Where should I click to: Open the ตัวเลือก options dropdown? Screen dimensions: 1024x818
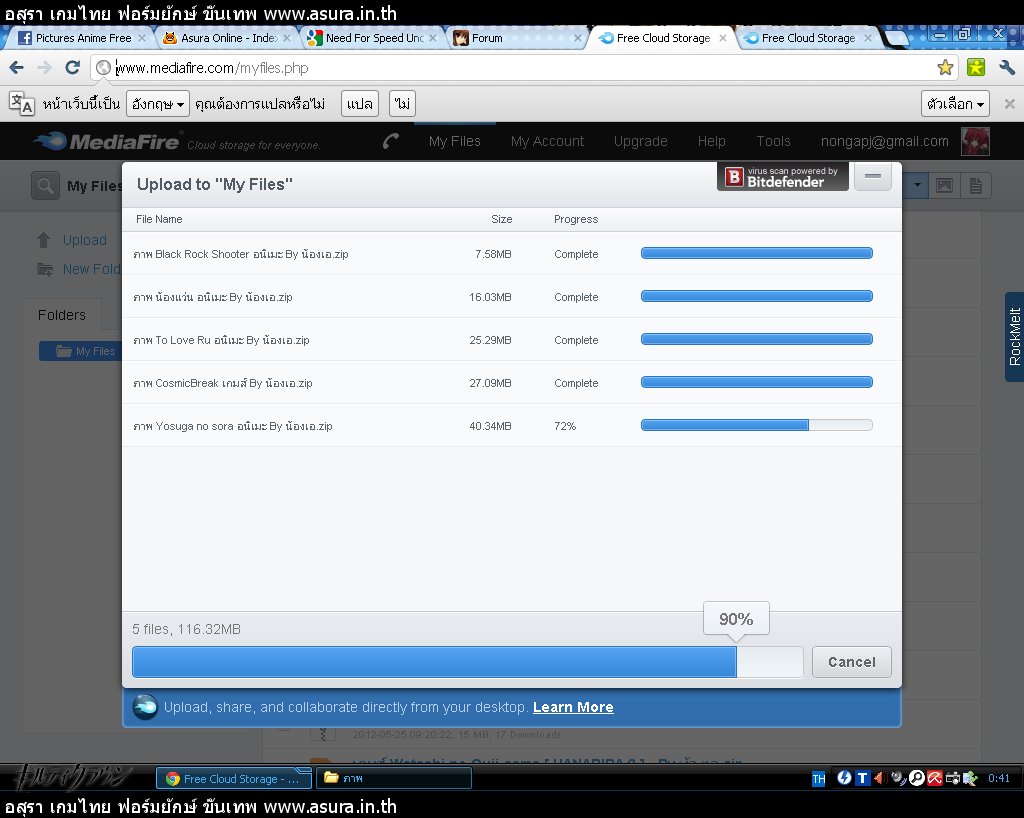(x=956, y=104)
